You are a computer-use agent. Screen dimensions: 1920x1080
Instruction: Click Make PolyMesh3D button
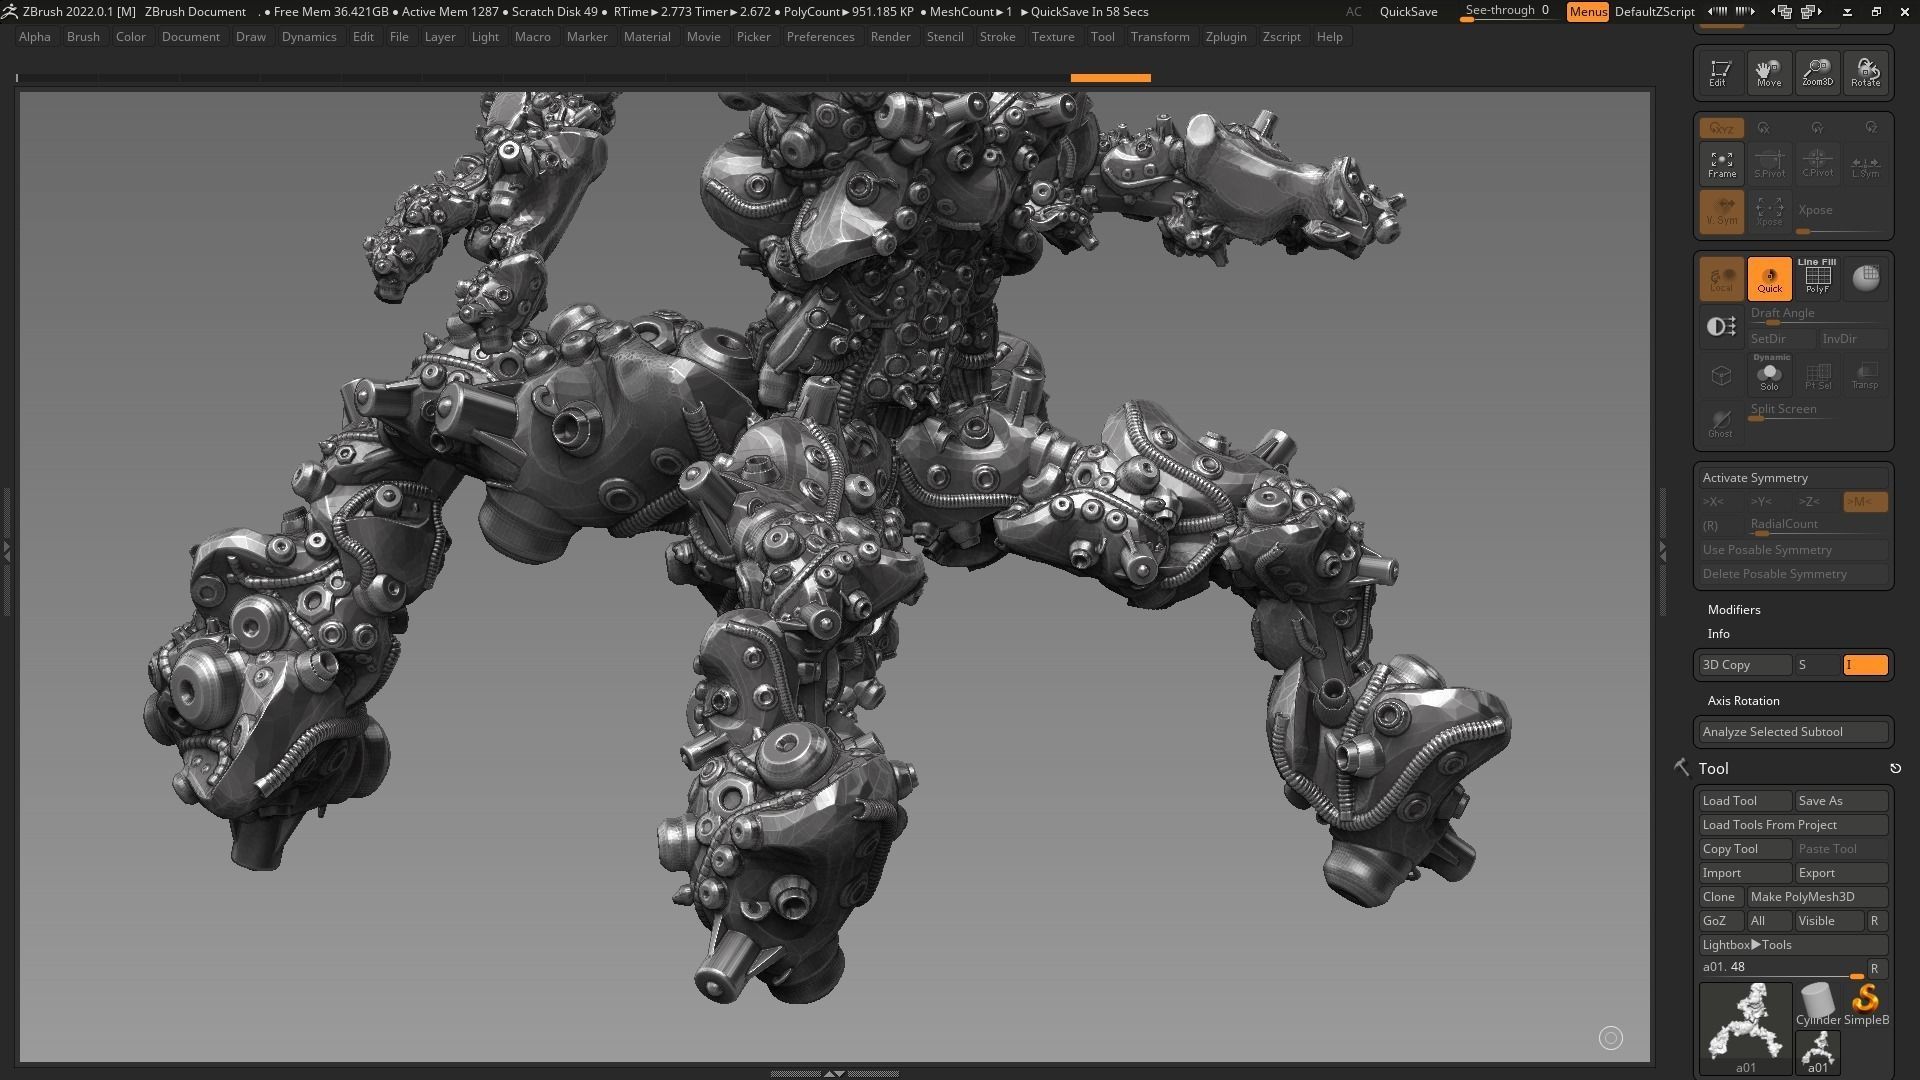coord(1816,897)
